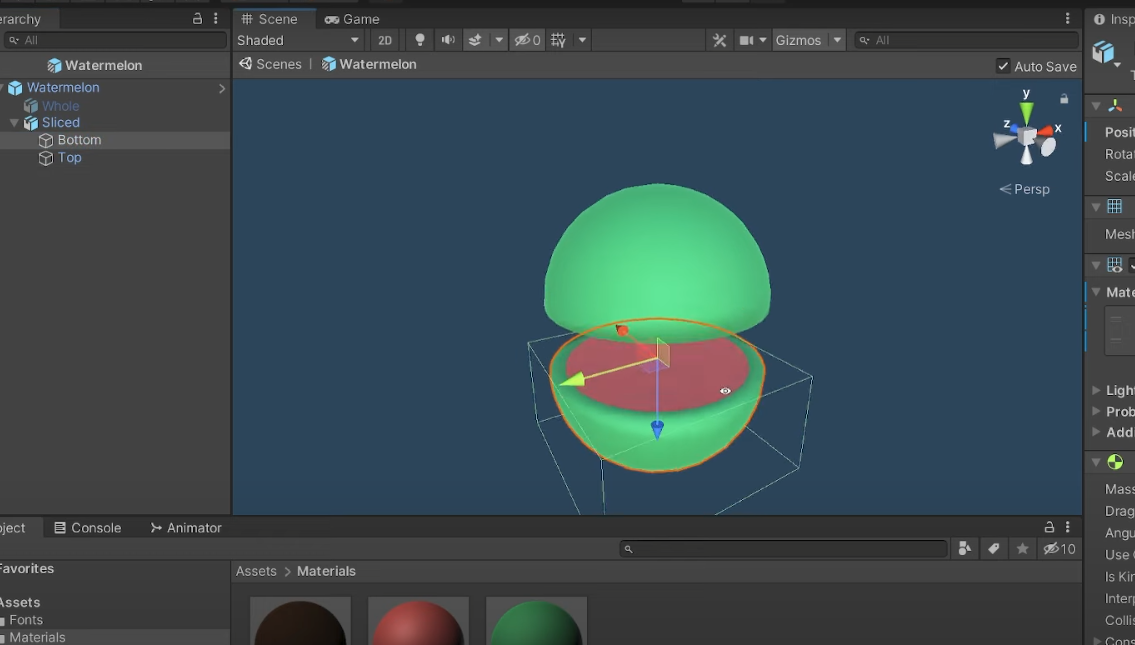This screenshot has height=645, width=1135.
Task: Click the favorites star icon in project panel
Action: click(1022, 549)
